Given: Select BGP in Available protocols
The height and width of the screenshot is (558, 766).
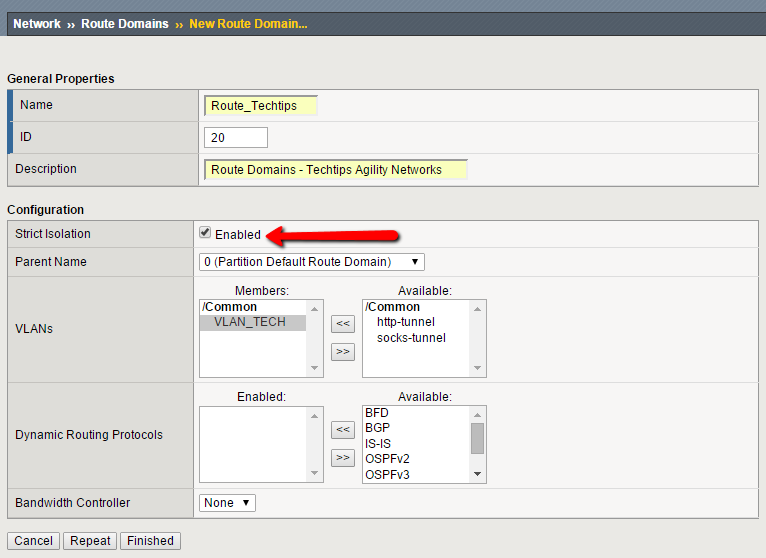Looking at the screenshot, I should (377, 427).
